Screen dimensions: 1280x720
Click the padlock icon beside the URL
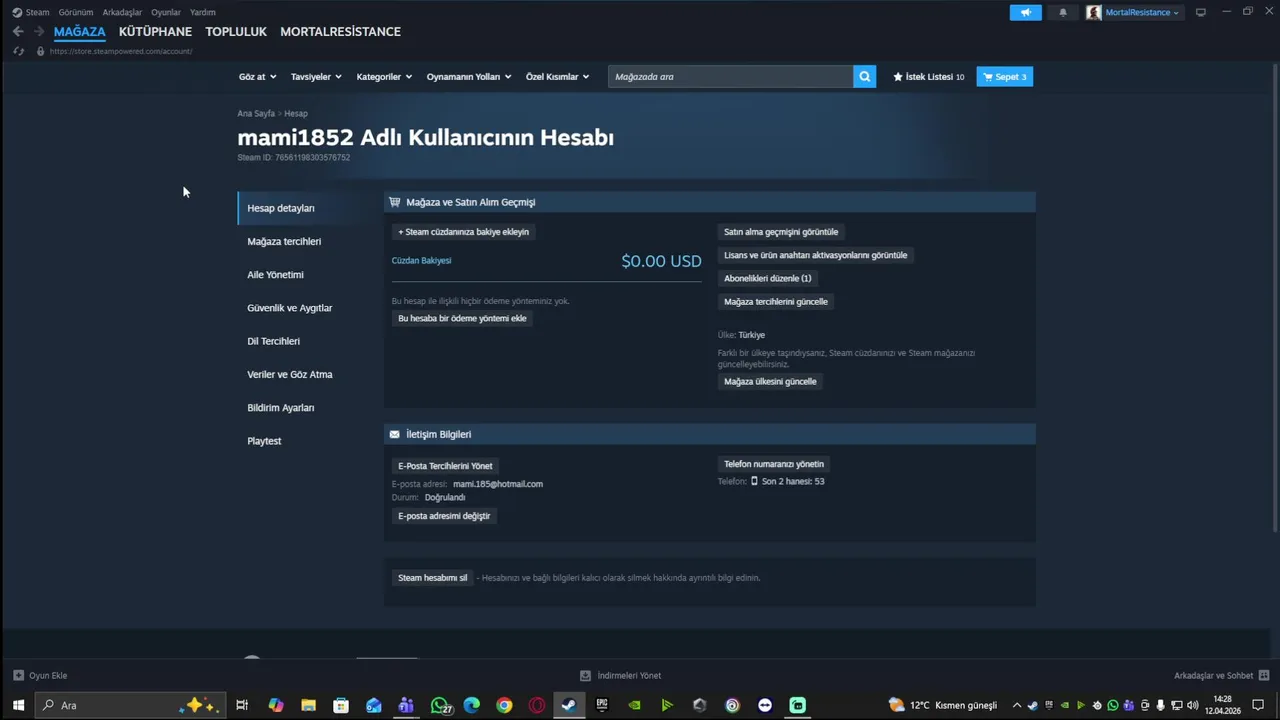[x=41, y=51]
